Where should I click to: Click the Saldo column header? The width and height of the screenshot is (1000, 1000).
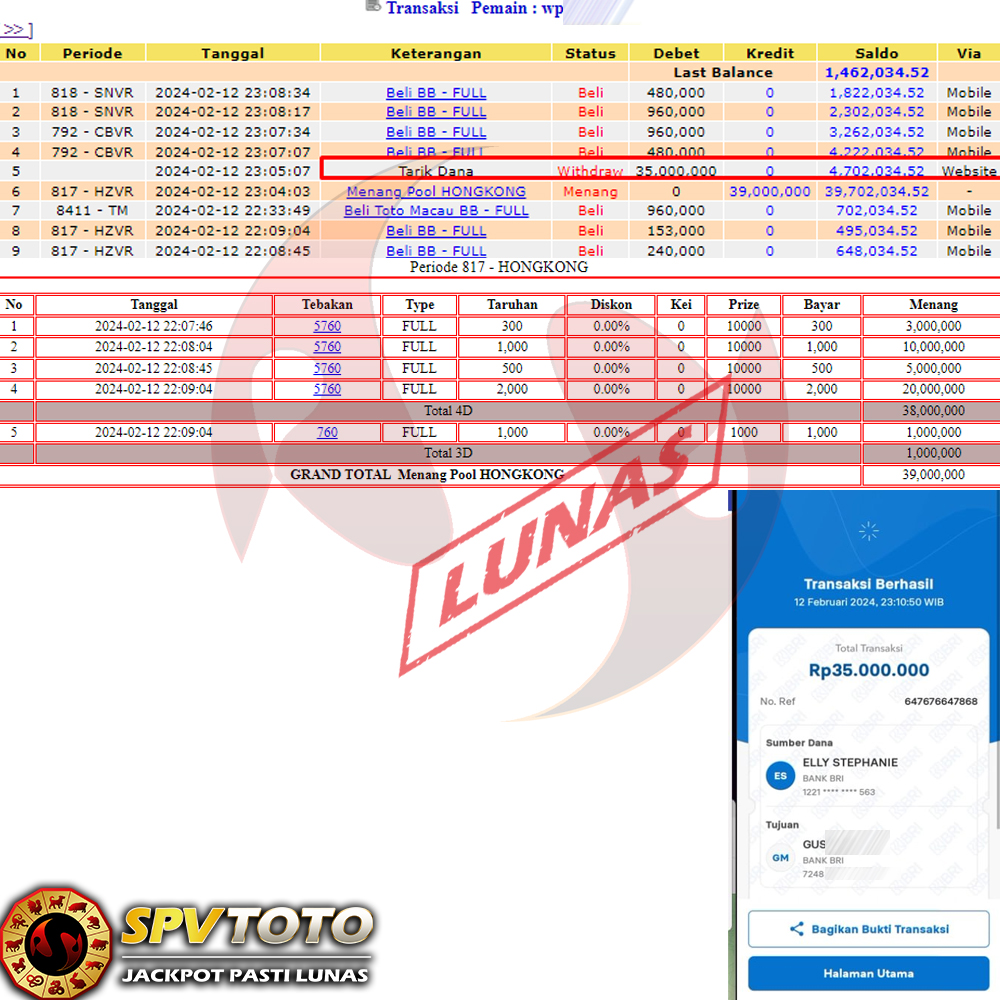pyautogui.click(x=876, y=53)
